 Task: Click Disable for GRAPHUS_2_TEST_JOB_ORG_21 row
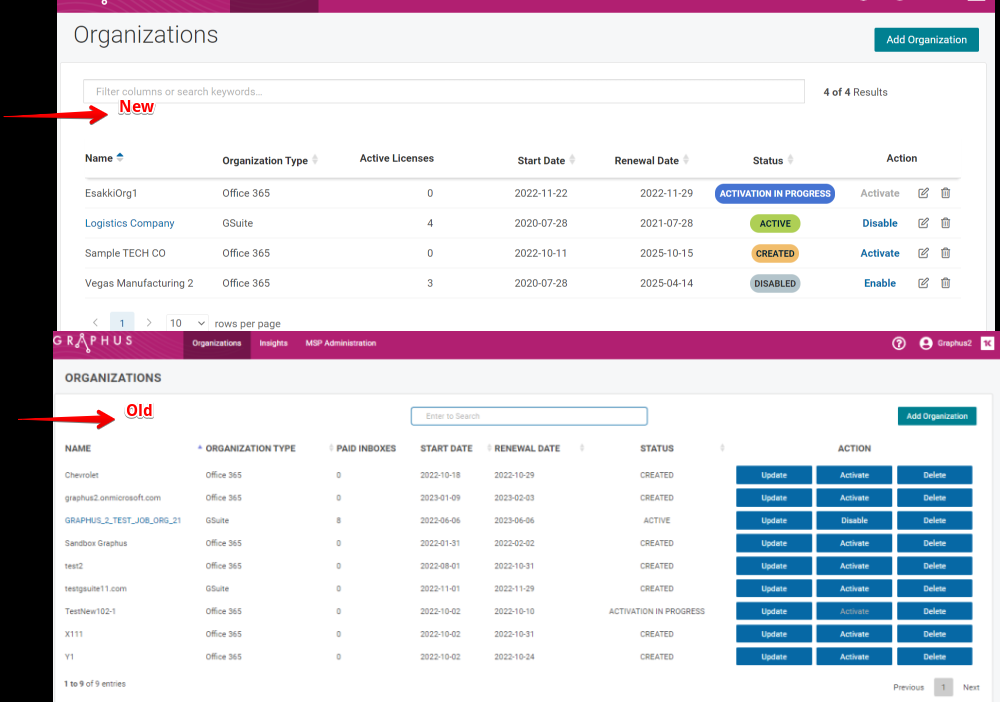[854, 520]
